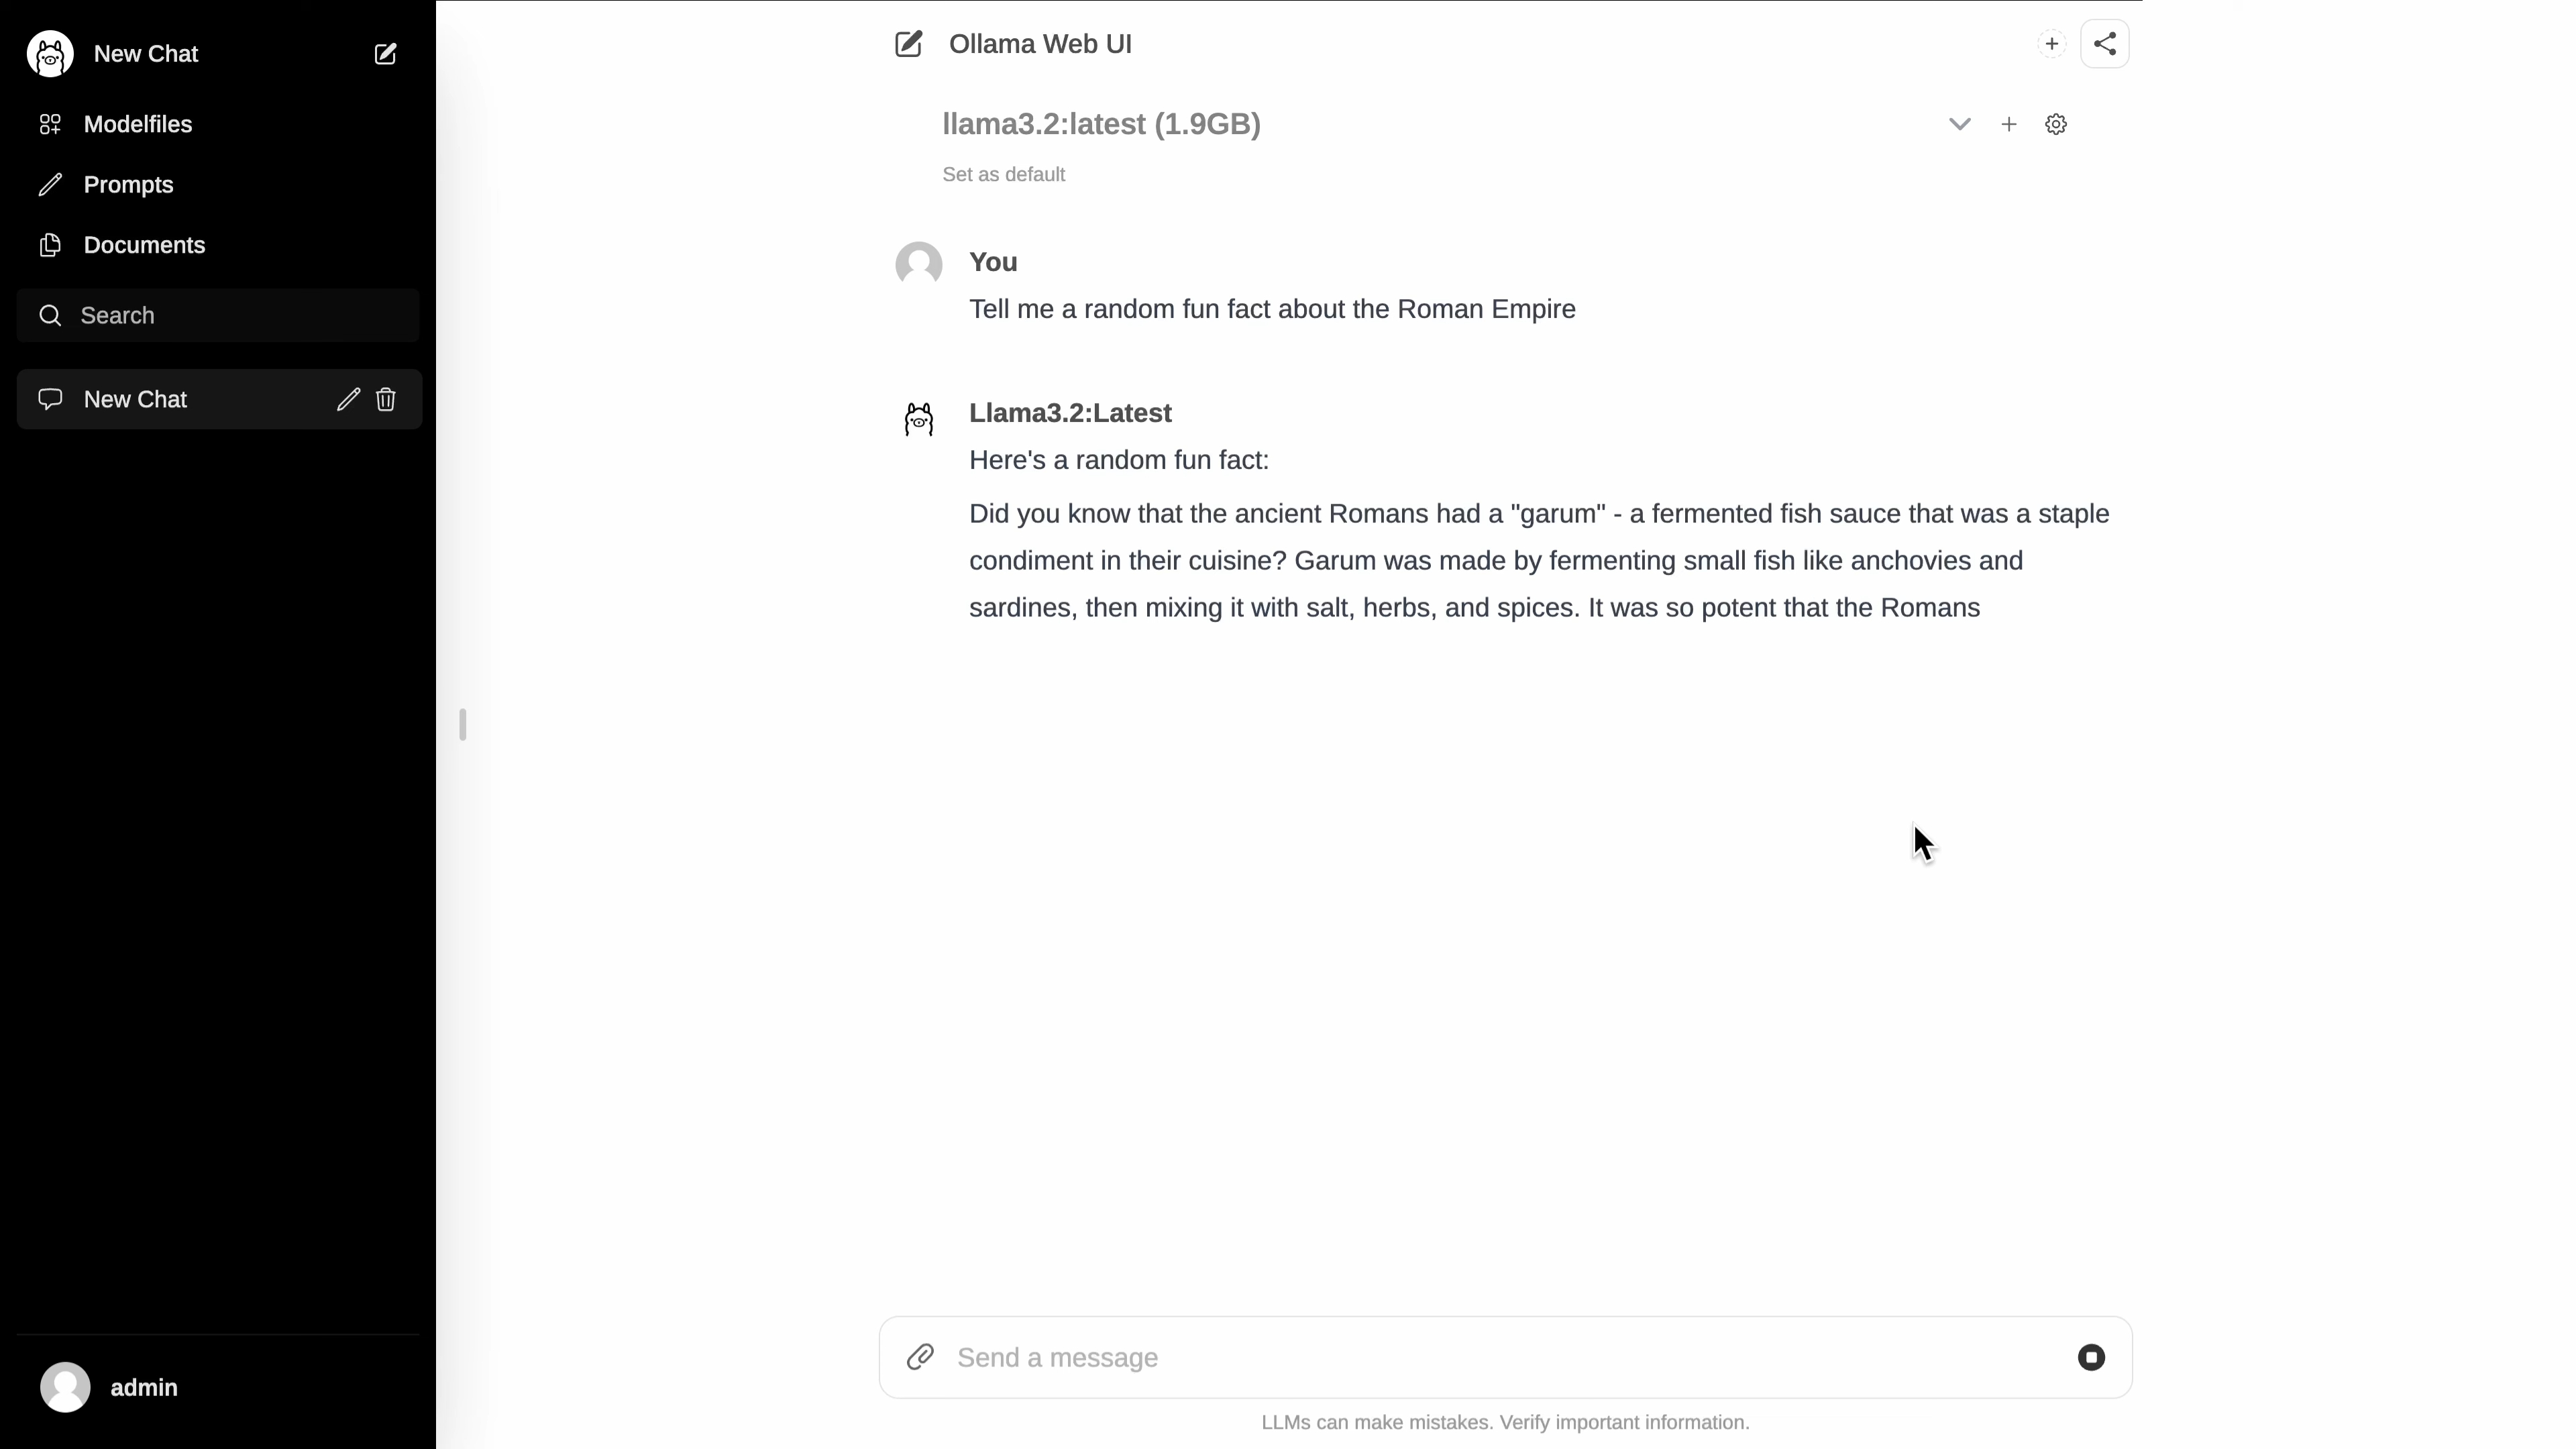Open the Documents section
The image size is (2576, 1449).
click(144, 245)
